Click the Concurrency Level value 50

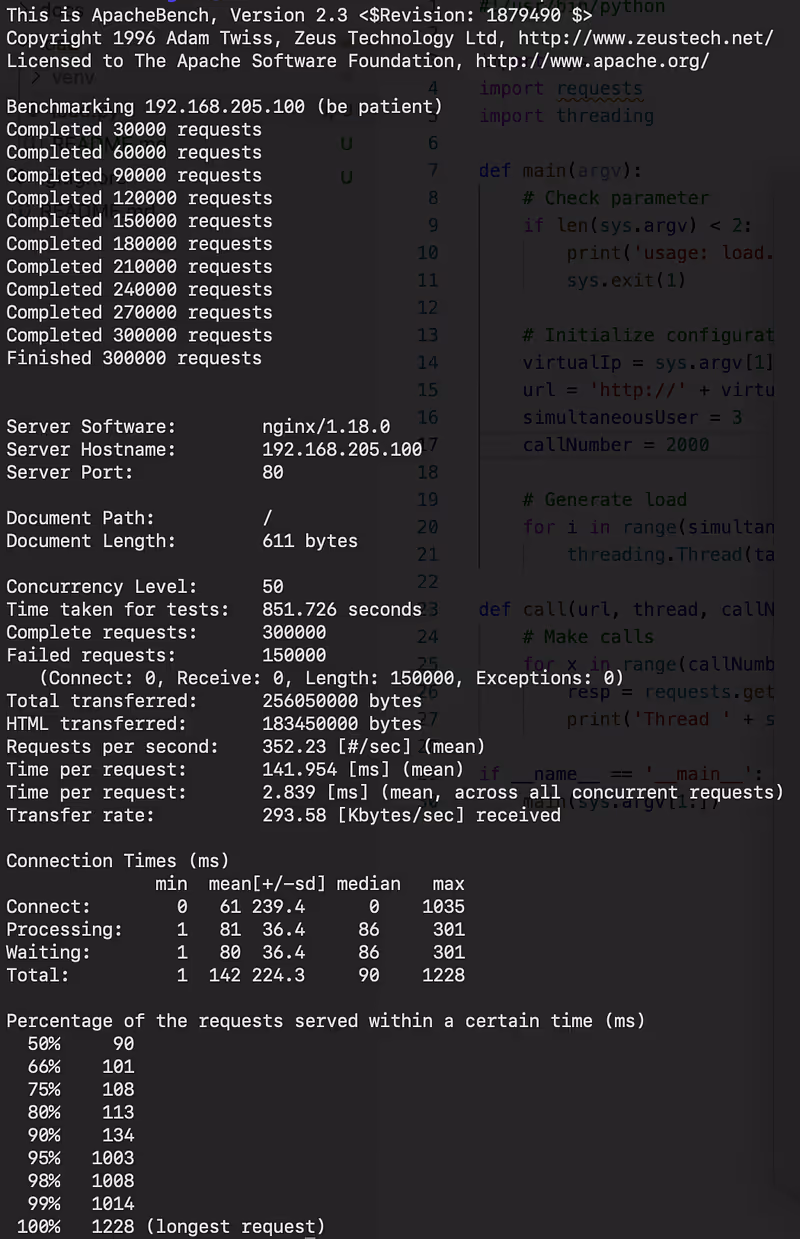[x=273, y=586]
